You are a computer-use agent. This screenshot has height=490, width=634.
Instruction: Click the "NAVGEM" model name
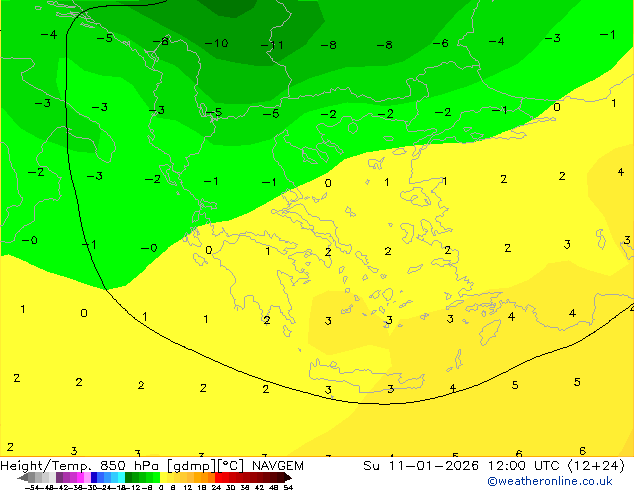(278, 466)
